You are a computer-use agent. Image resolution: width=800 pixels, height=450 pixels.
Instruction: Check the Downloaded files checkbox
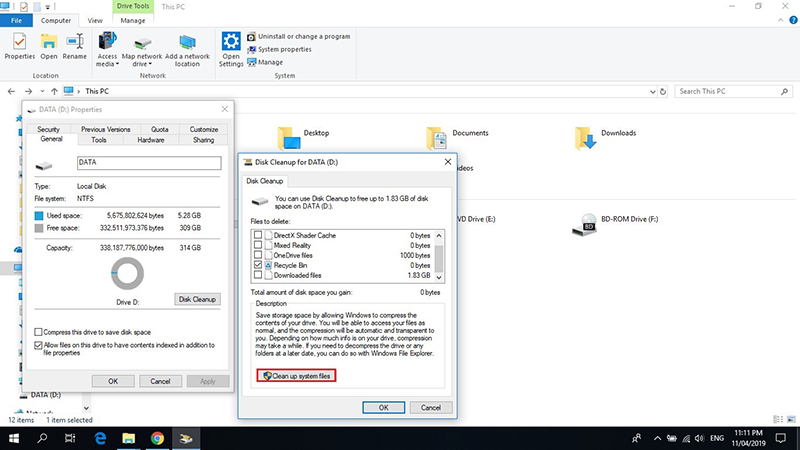(258, 274)
